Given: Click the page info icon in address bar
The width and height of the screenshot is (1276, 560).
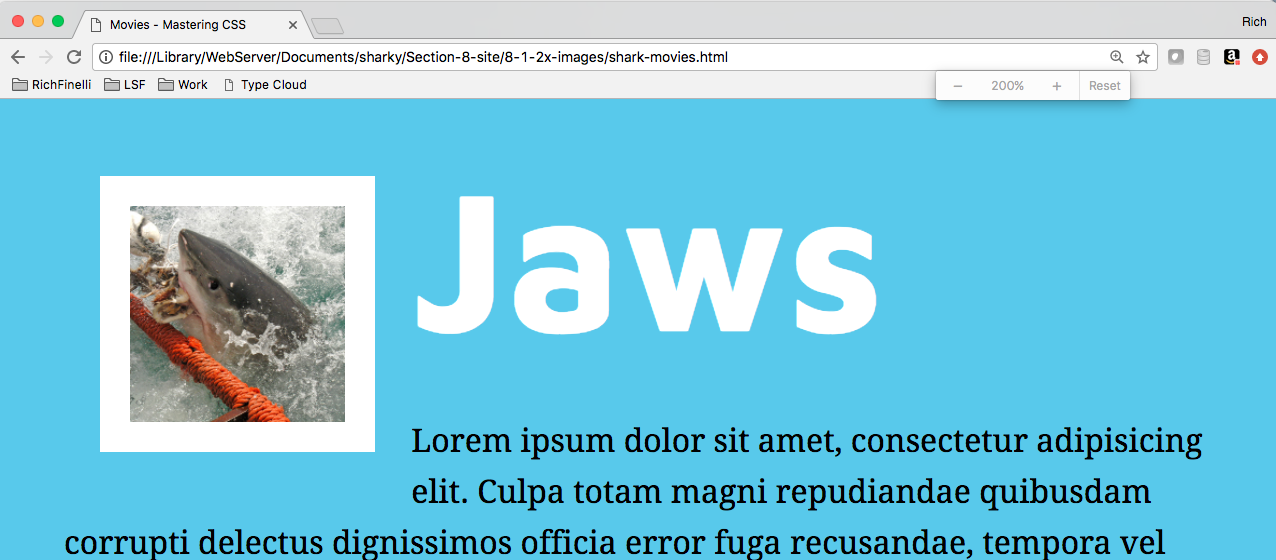Looking at the screenshot, I should (x=106, y=57).
